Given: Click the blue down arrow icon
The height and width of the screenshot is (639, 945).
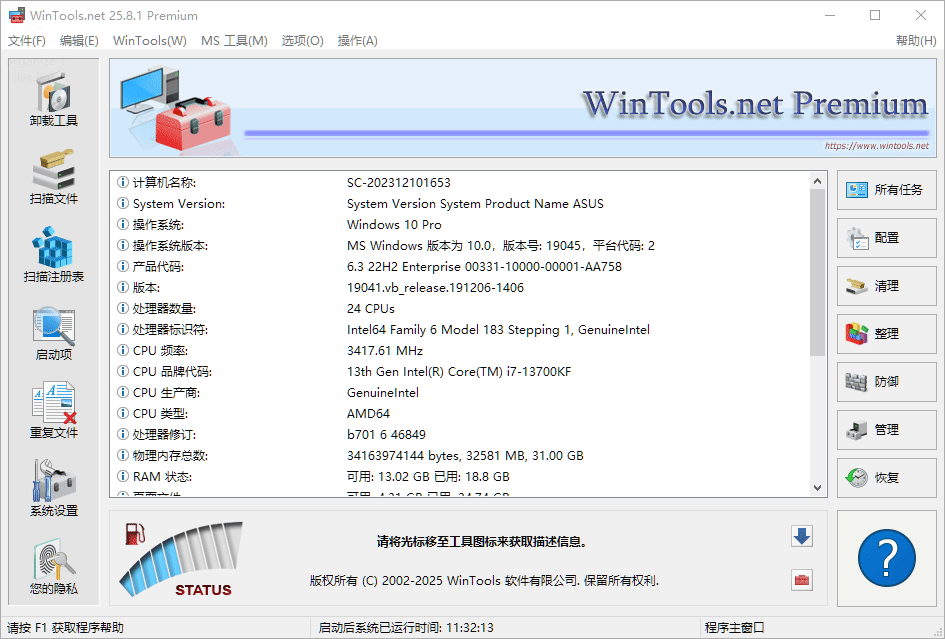Looking at the screenshot, I should click(802, 536).
